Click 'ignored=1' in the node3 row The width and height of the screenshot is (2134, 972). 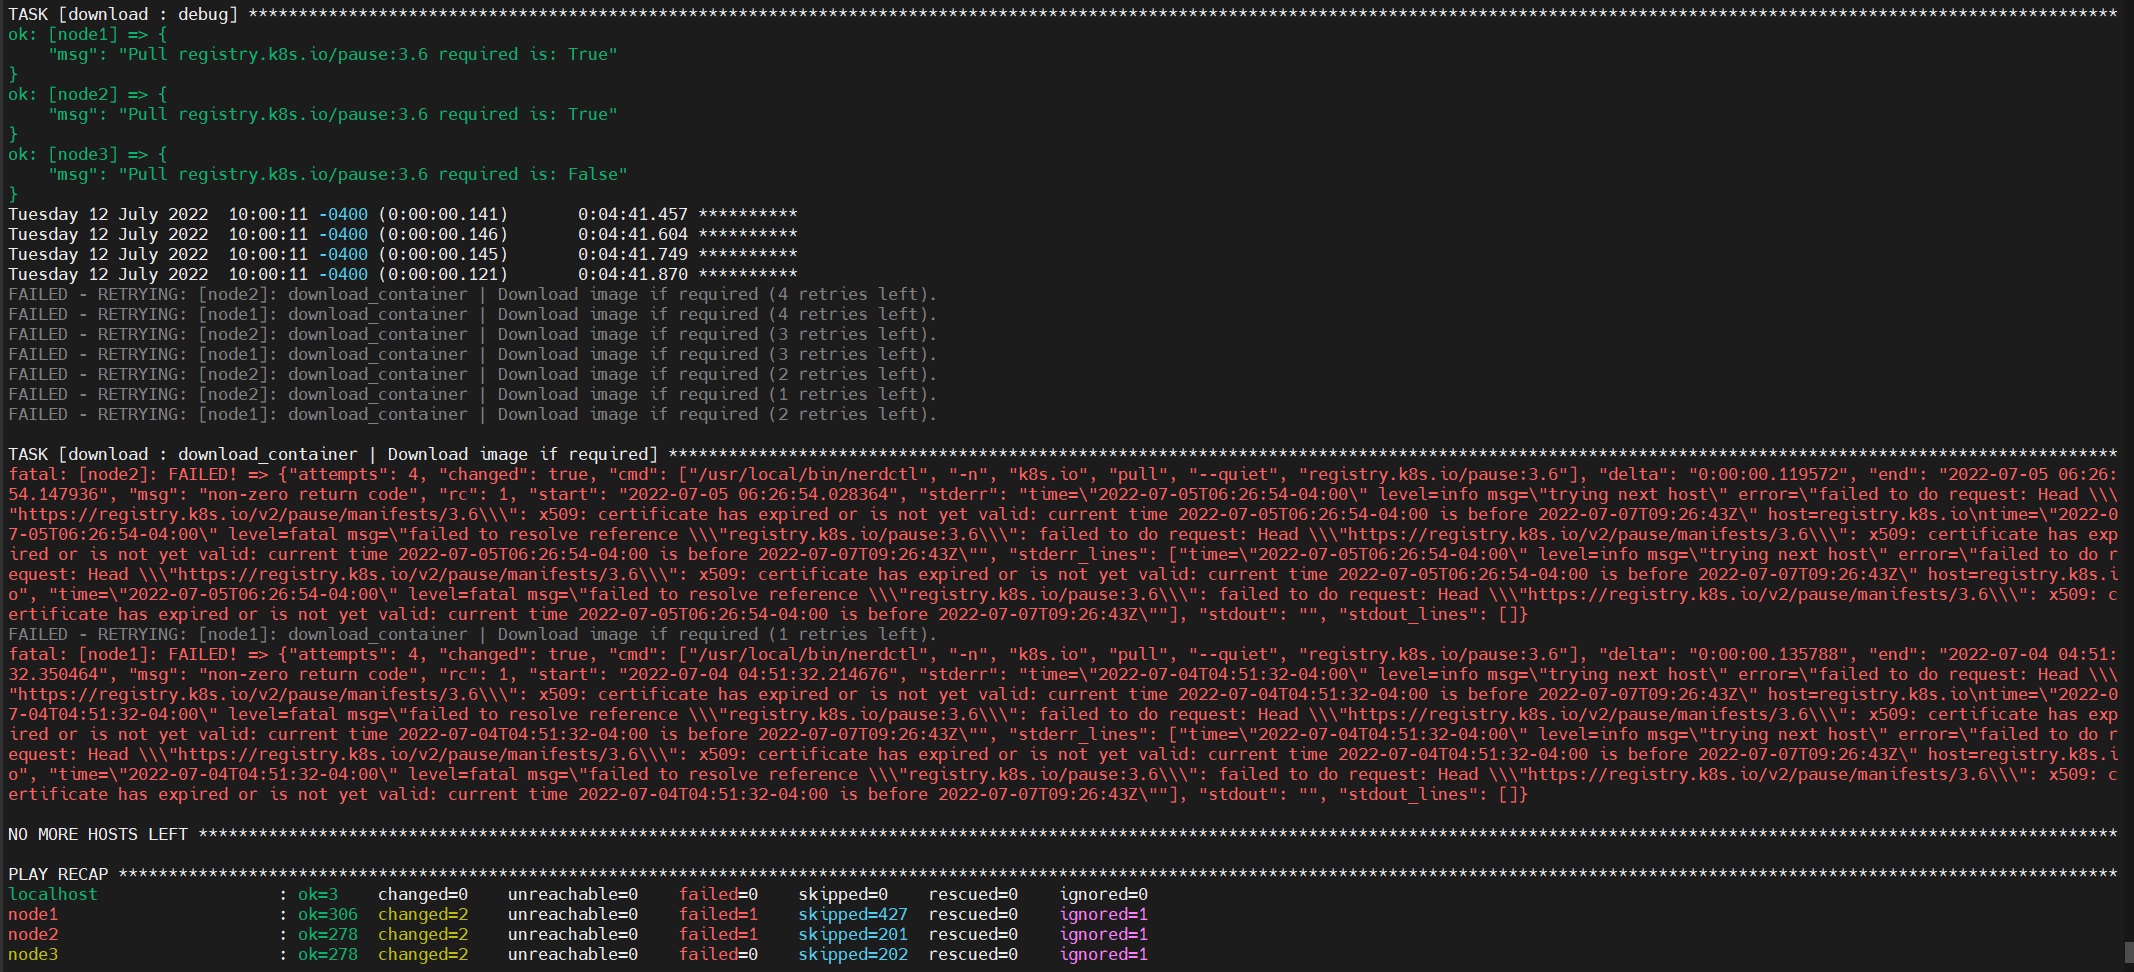coord(1104,954)
